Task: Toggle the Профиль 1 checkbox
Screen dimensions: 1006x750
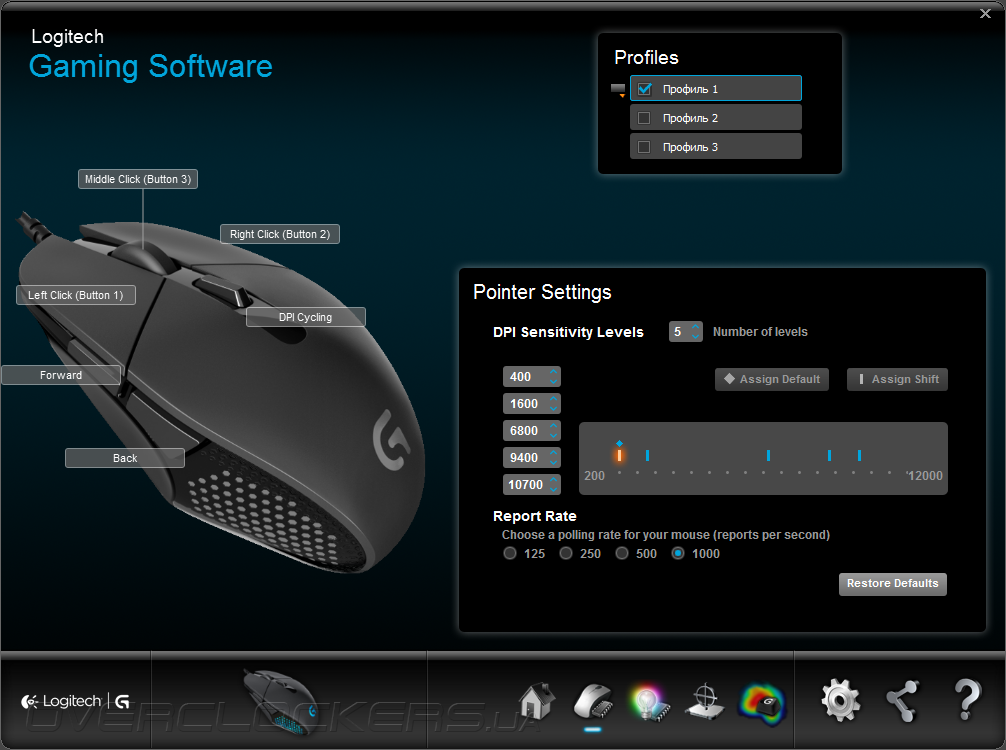Action: [645, 89]
